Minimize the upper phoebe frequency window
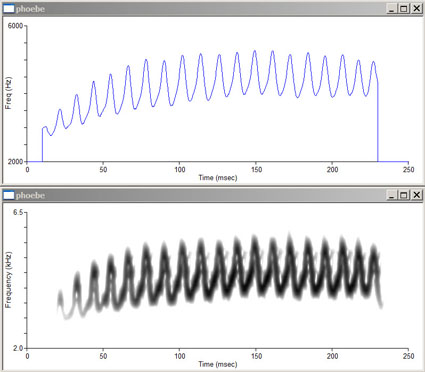The image size is (425, 372). 391,8
